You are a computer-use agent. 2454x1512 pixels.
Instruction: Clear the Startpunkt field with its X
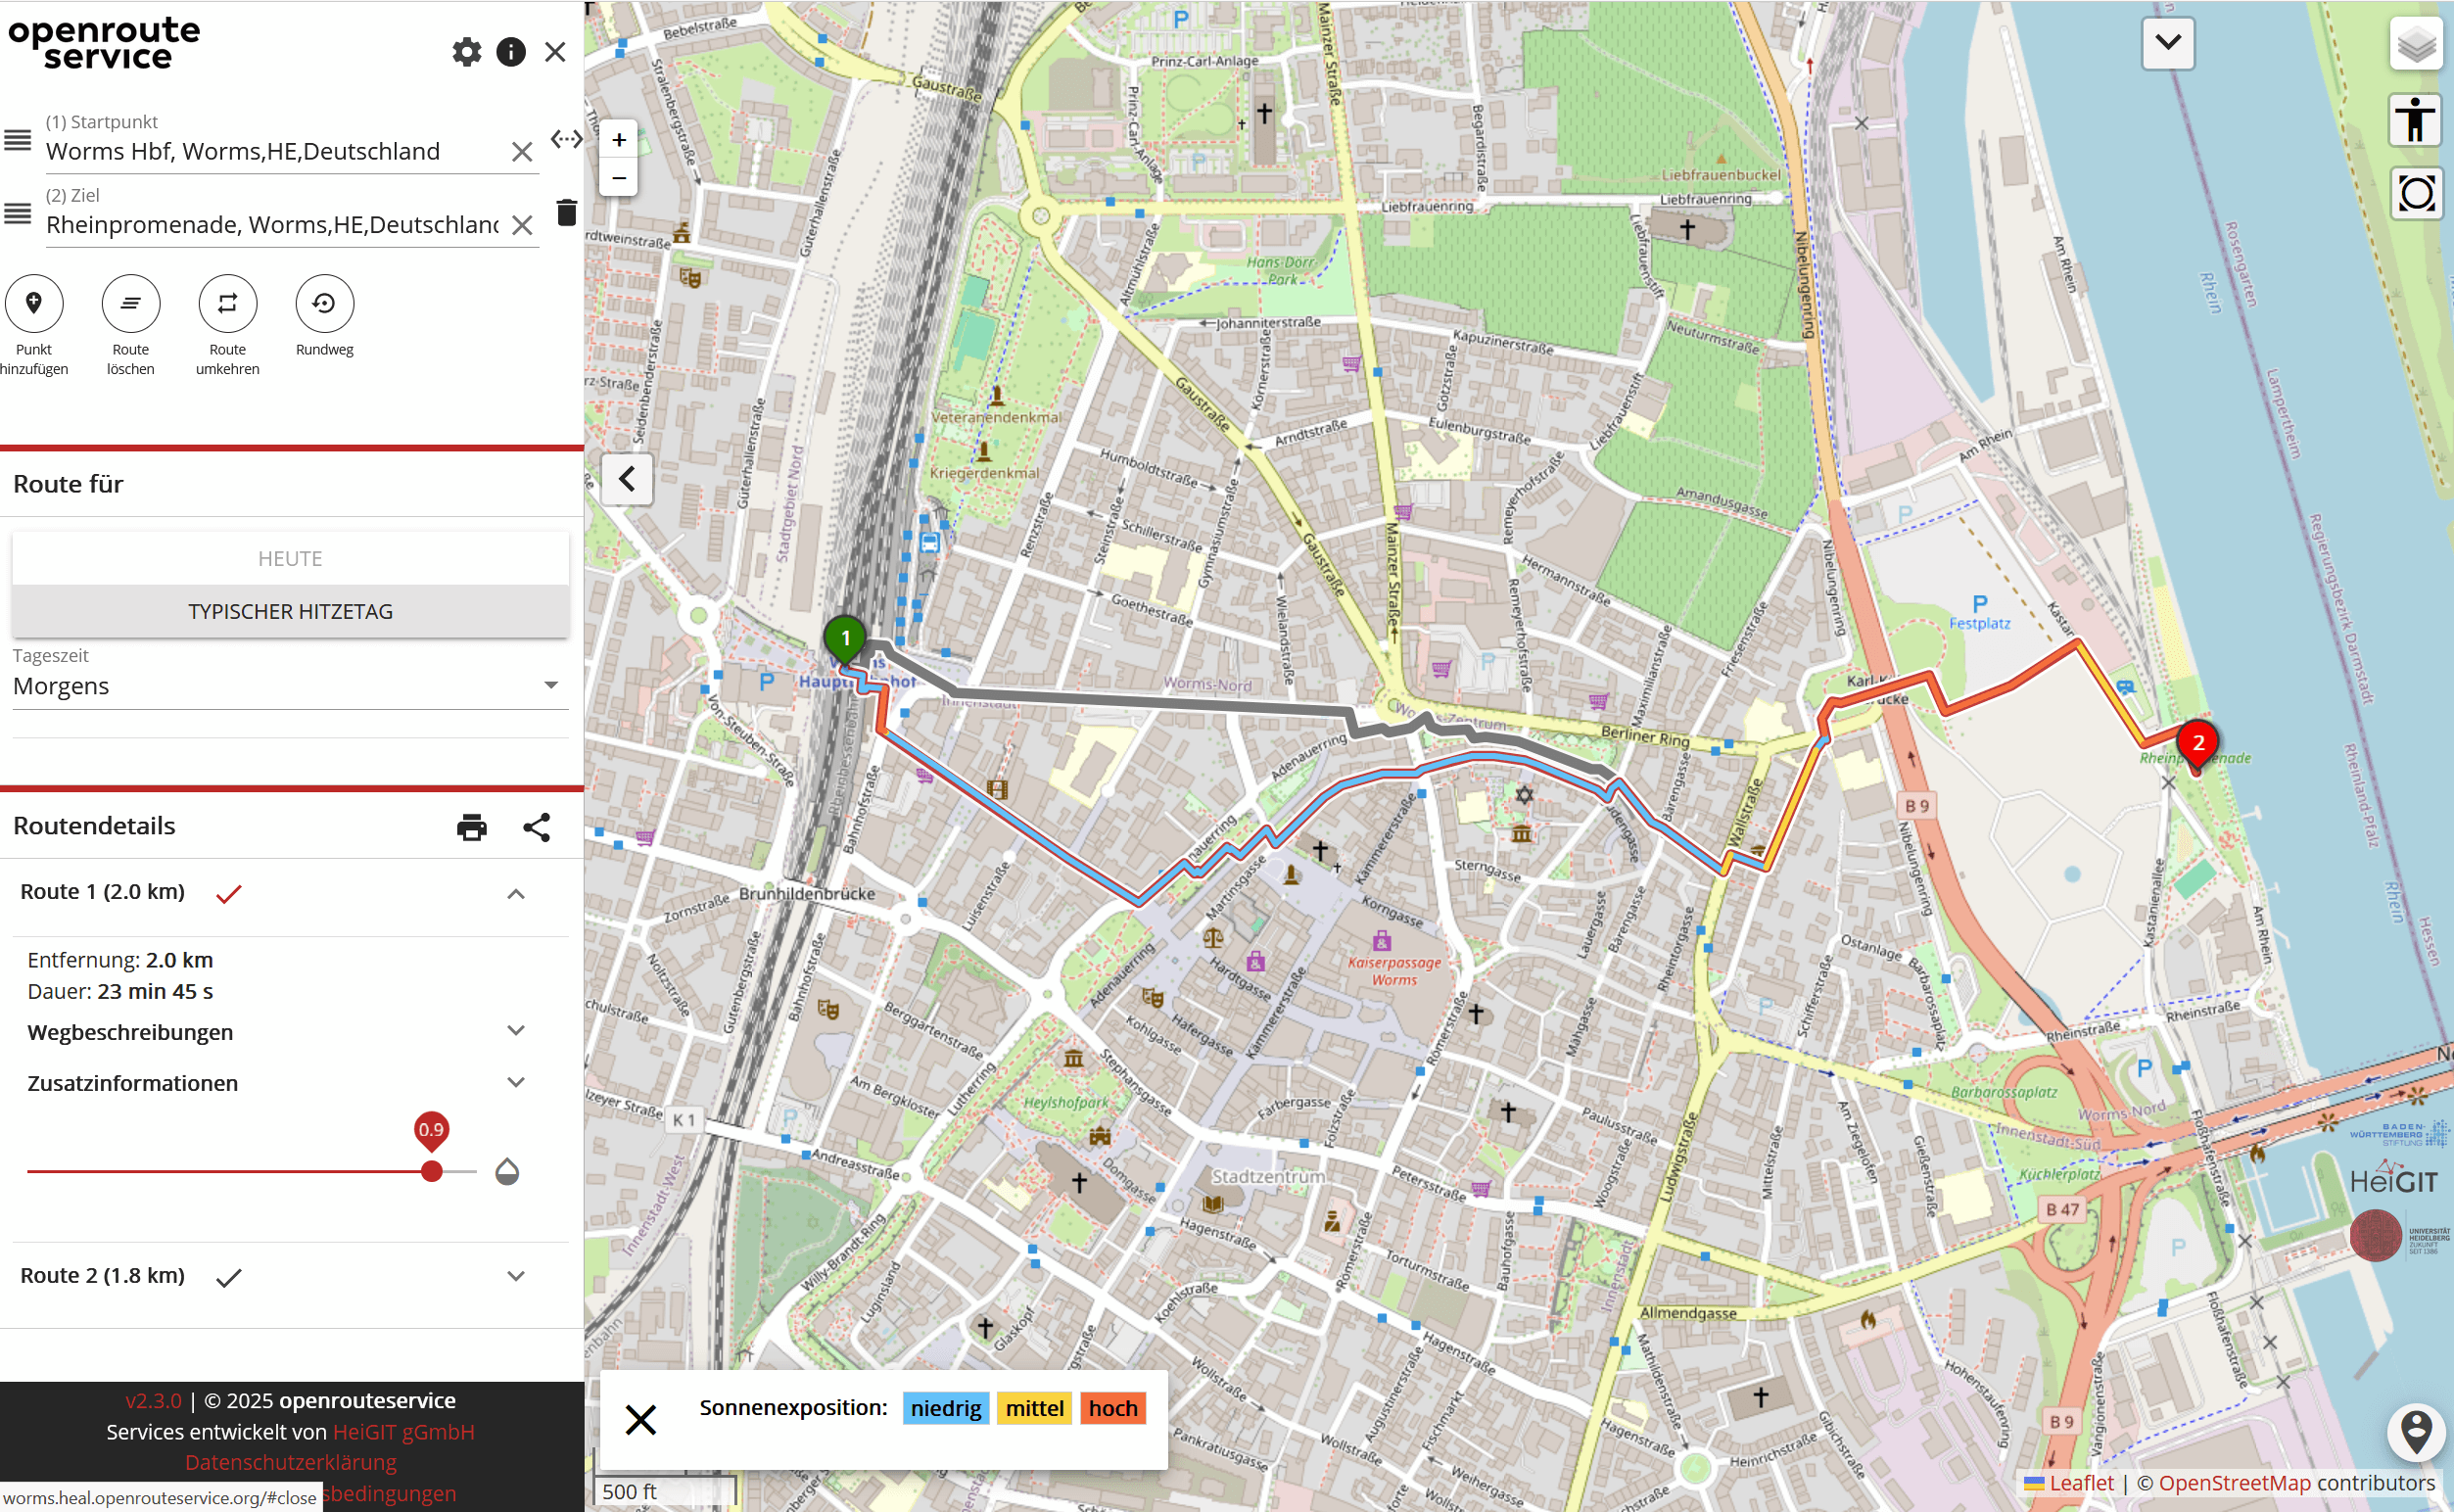coord(522,152)
